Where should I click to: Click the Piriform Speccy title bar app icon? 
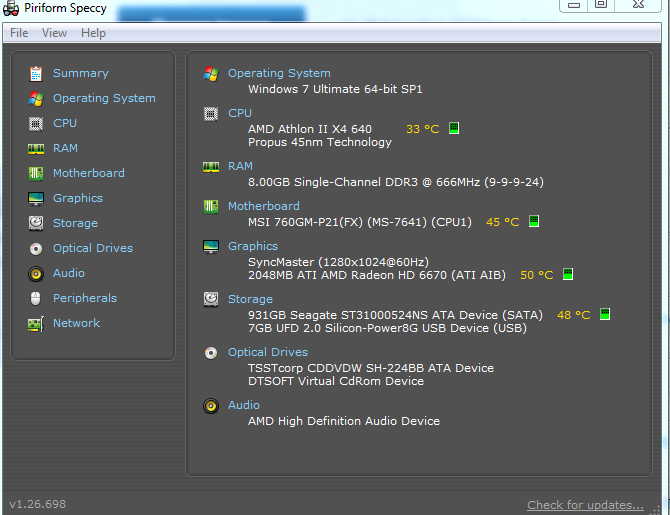click(x=11, y=8)
